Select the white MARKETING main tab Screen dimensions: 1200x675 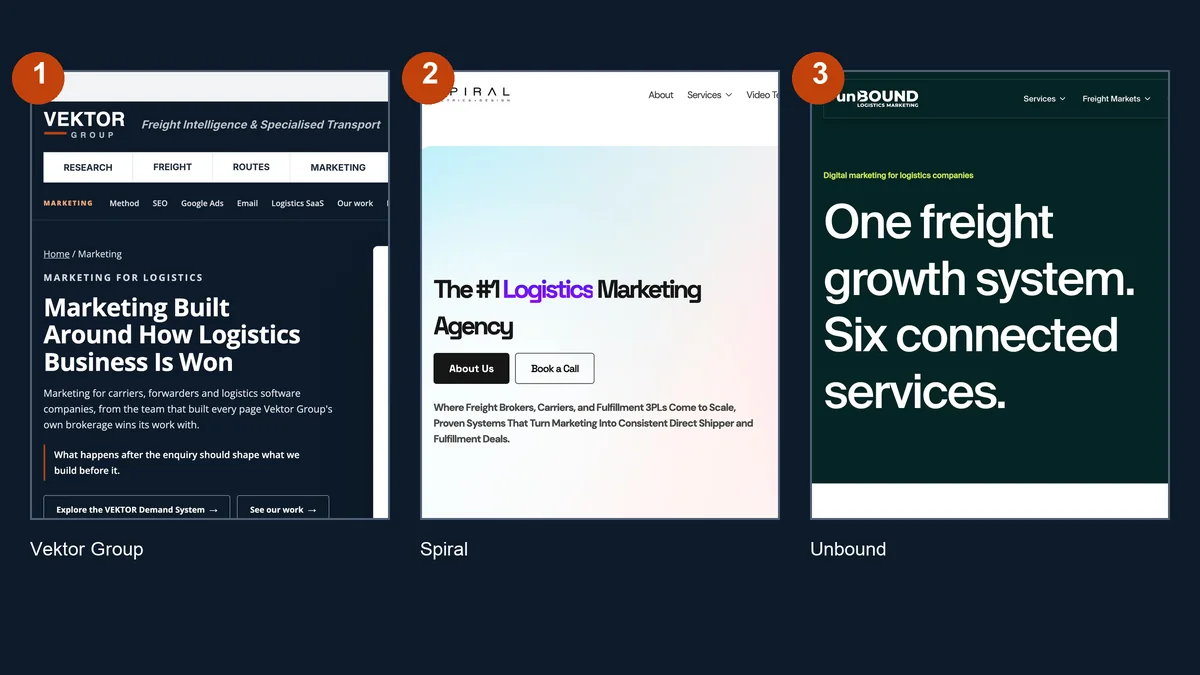(338, 167)
